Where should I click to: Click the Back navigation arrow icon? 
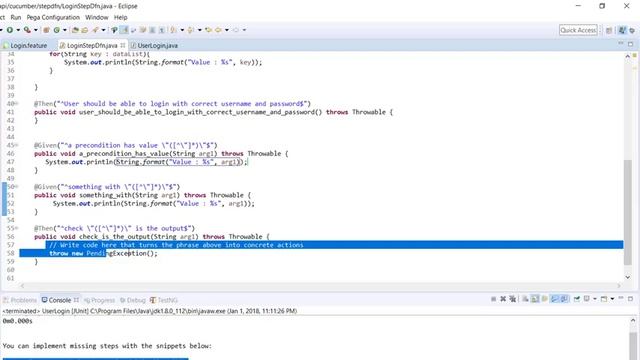tap(218, 30)
